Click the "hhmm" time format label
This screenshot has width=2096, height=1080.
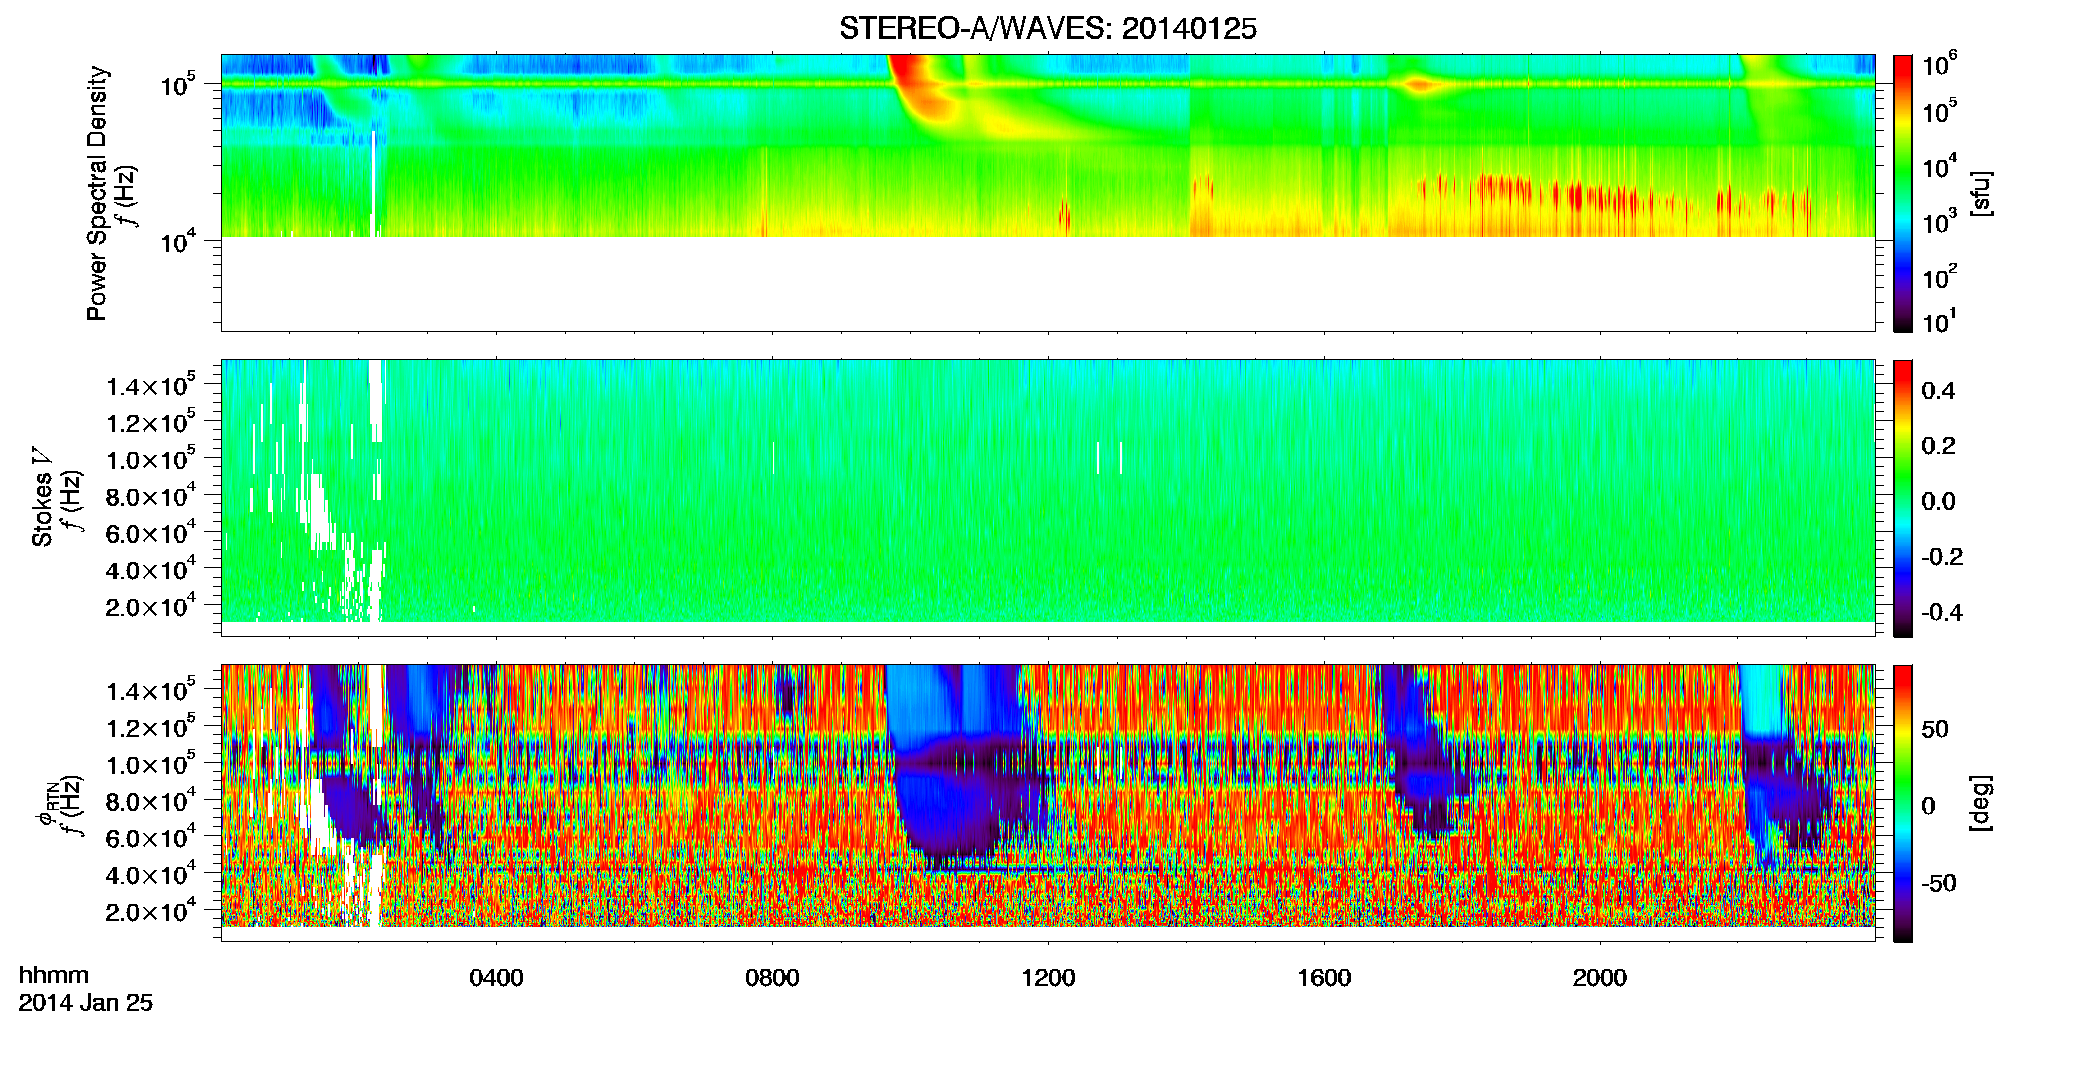(x=54, y=975)
